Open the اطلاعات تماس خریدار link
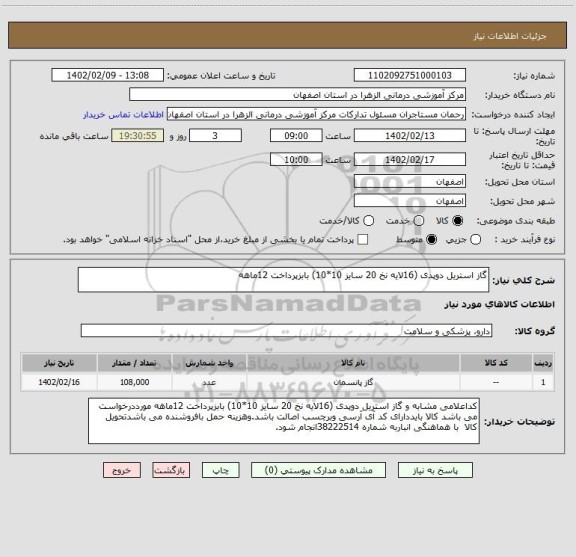Screen dimensions: 576x557 tap(123, 115)
